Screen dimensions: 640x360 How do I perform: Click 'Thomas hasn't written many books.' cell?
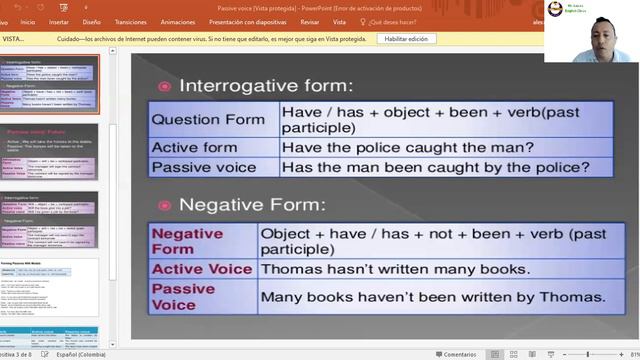pyautogui.click(x=441, y=269)
